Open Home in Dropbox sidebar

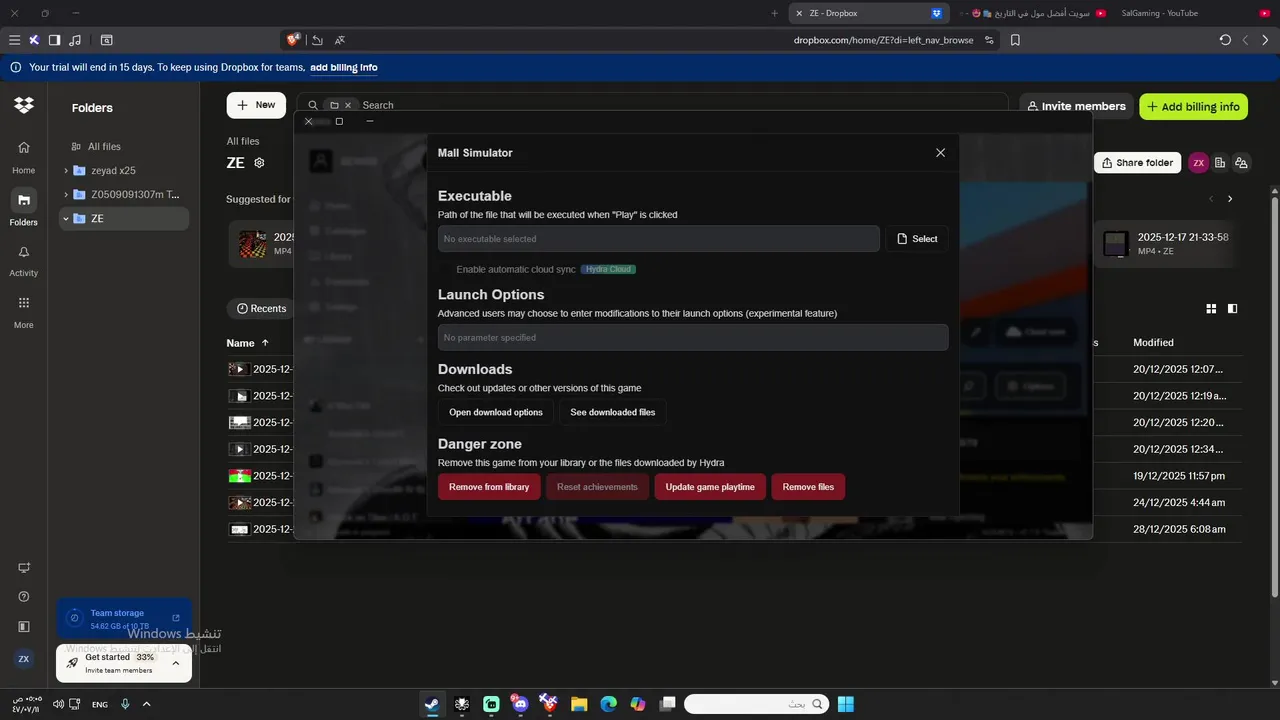pyautogui.click(x=24, y=156)
